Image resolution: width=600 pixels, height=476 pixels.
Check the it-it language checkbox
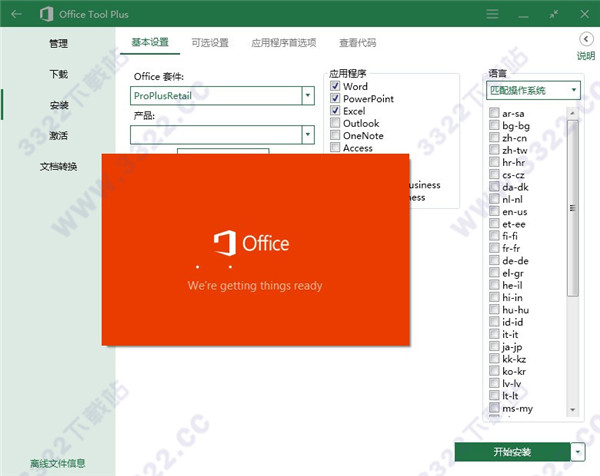coord(494,334)
